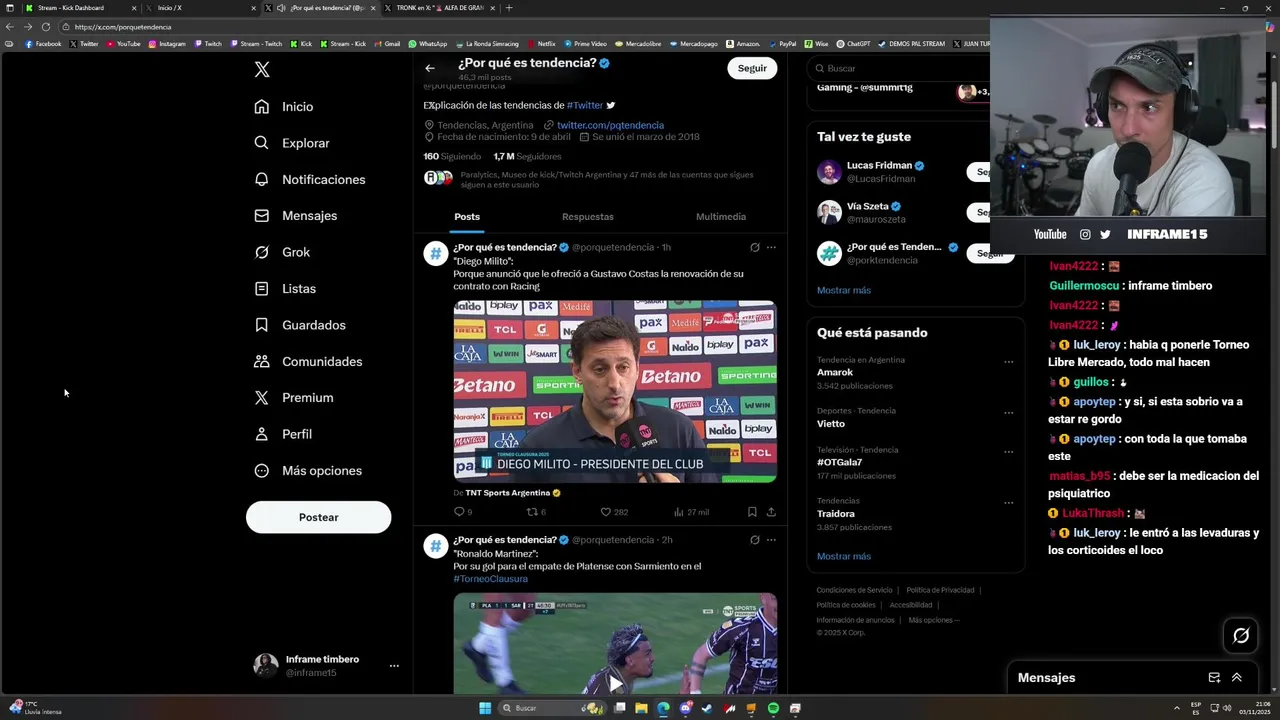Open the Diego Milito video thumbnail
The image size is (1280, 720).
(x=615, y=391)
